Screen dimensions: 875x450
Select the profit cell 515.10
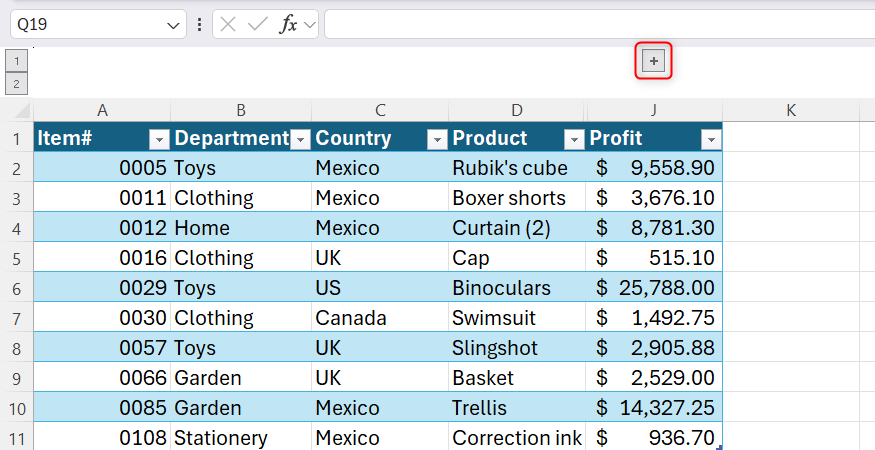654,258
